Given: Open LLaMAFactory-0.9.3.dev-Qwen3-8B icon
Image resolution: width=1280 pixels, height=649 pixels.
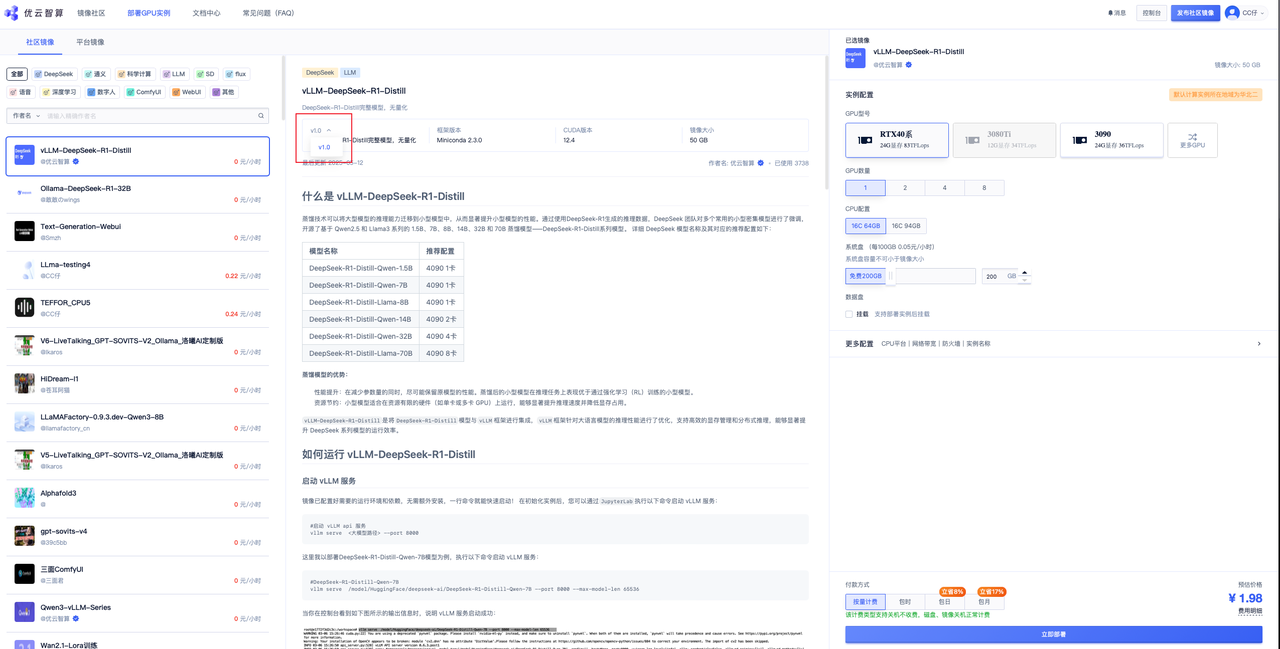Looking at the screenshot, I should (24, 421).
